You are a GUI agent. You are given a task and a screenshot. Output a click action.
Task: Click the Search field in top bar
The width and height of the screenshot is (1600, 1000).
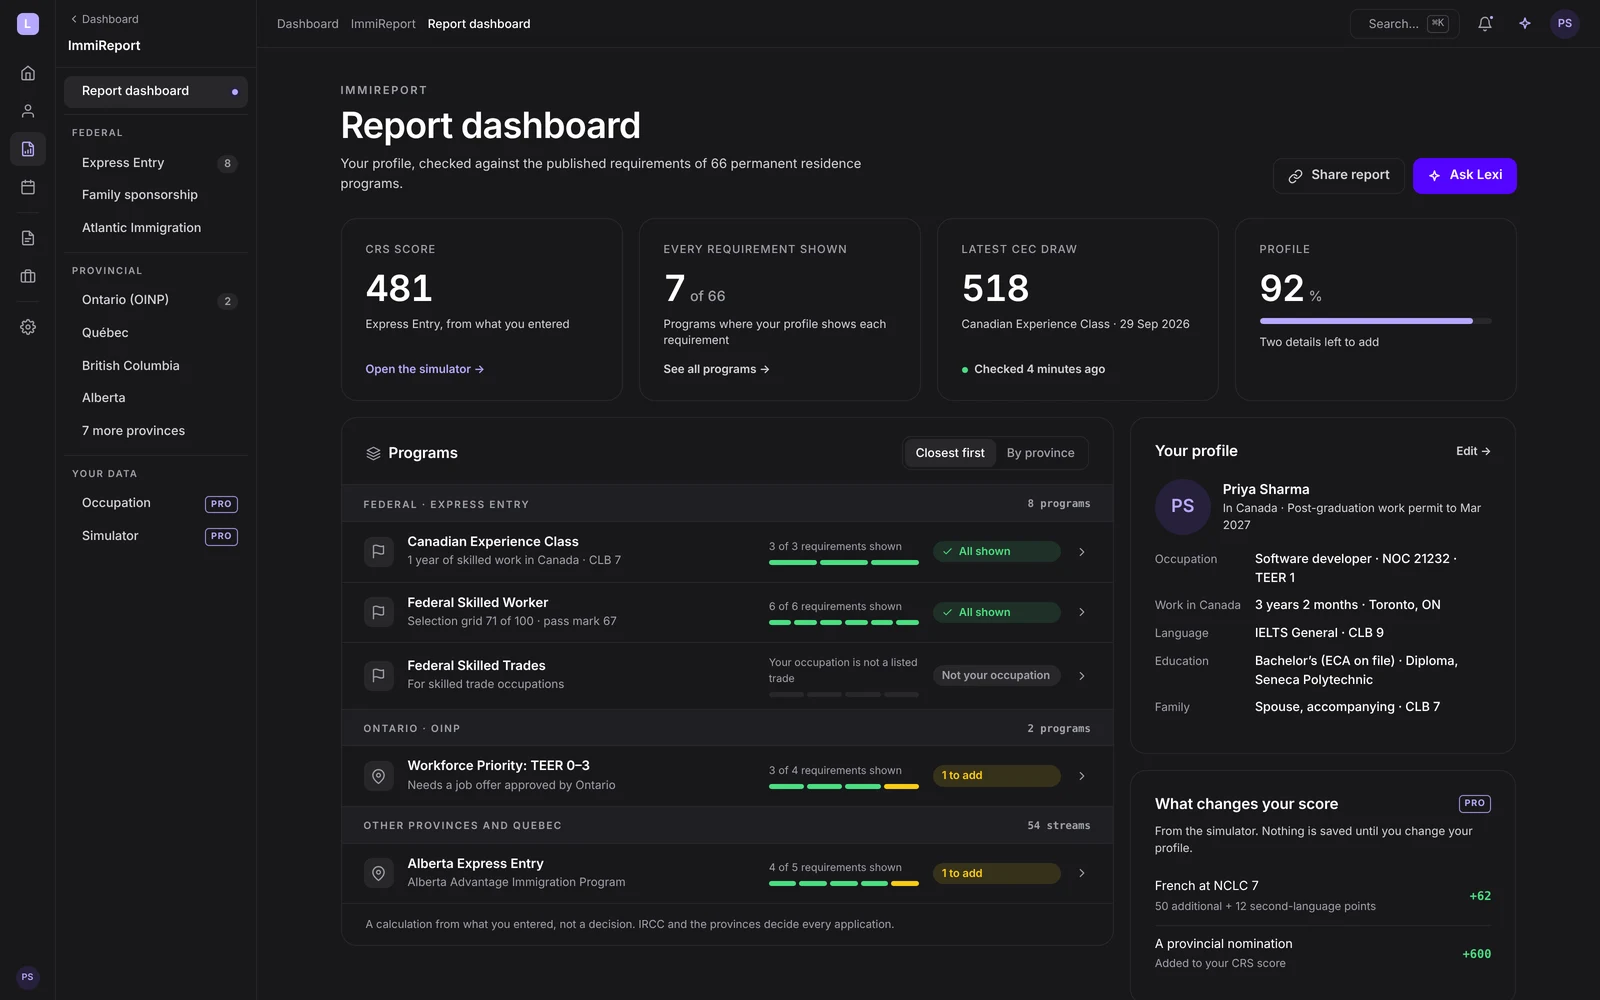(1404, 24)
